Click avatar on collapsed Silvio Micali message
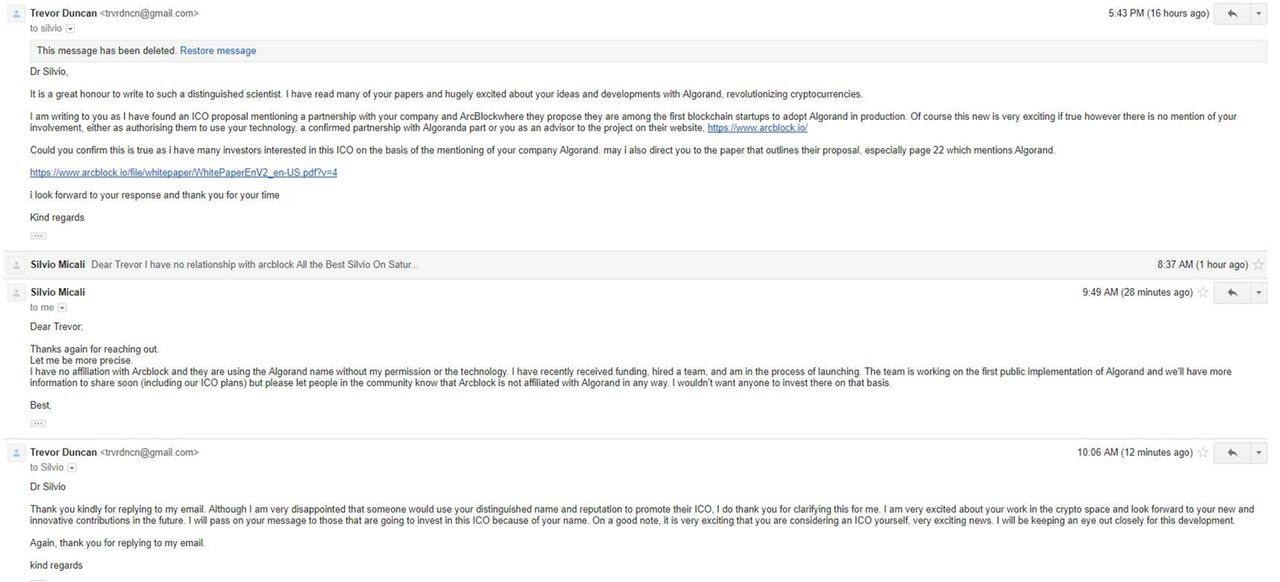This screenshot has height=582, width=1280. [x=16, y=265]
